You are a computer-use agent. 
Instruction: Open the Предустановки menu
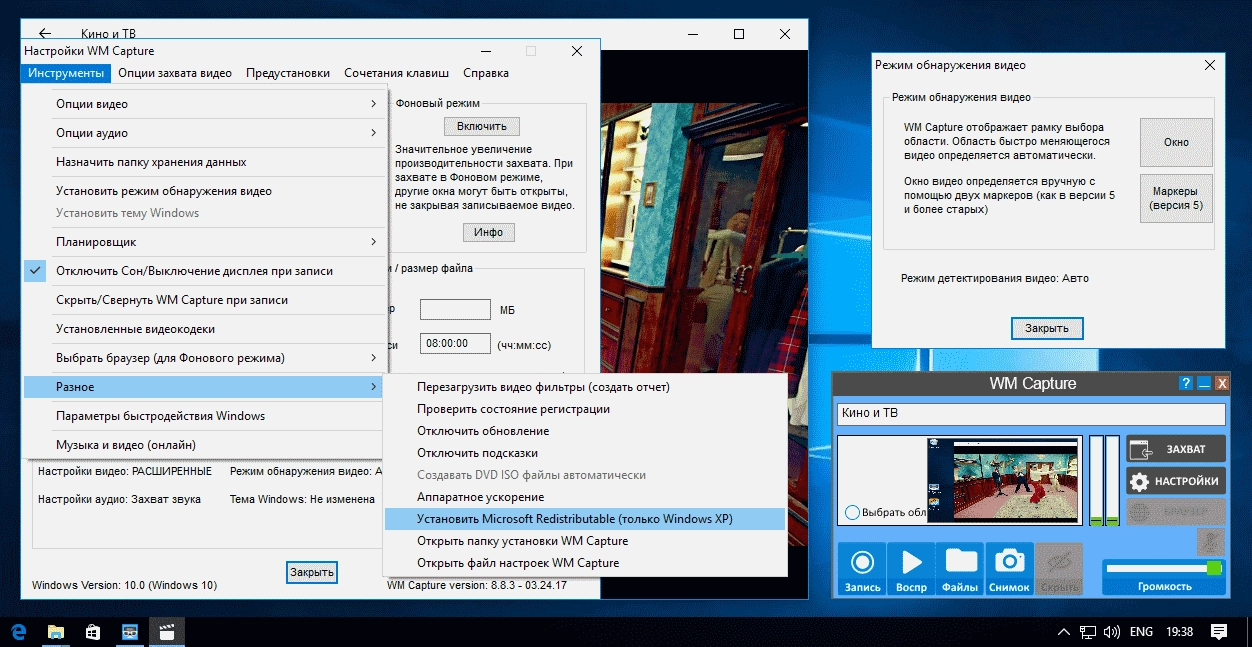pyautogui.click(x=288, y=73)
